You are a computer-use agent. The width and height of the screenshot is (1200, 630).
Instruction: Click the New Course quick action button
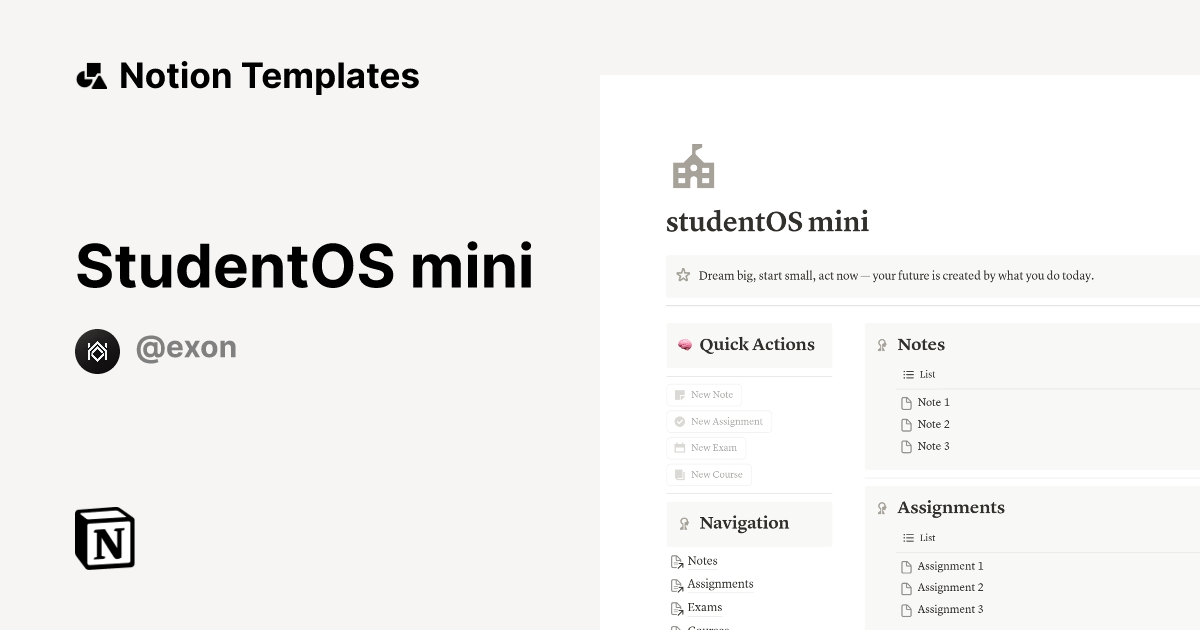(708, 474)
